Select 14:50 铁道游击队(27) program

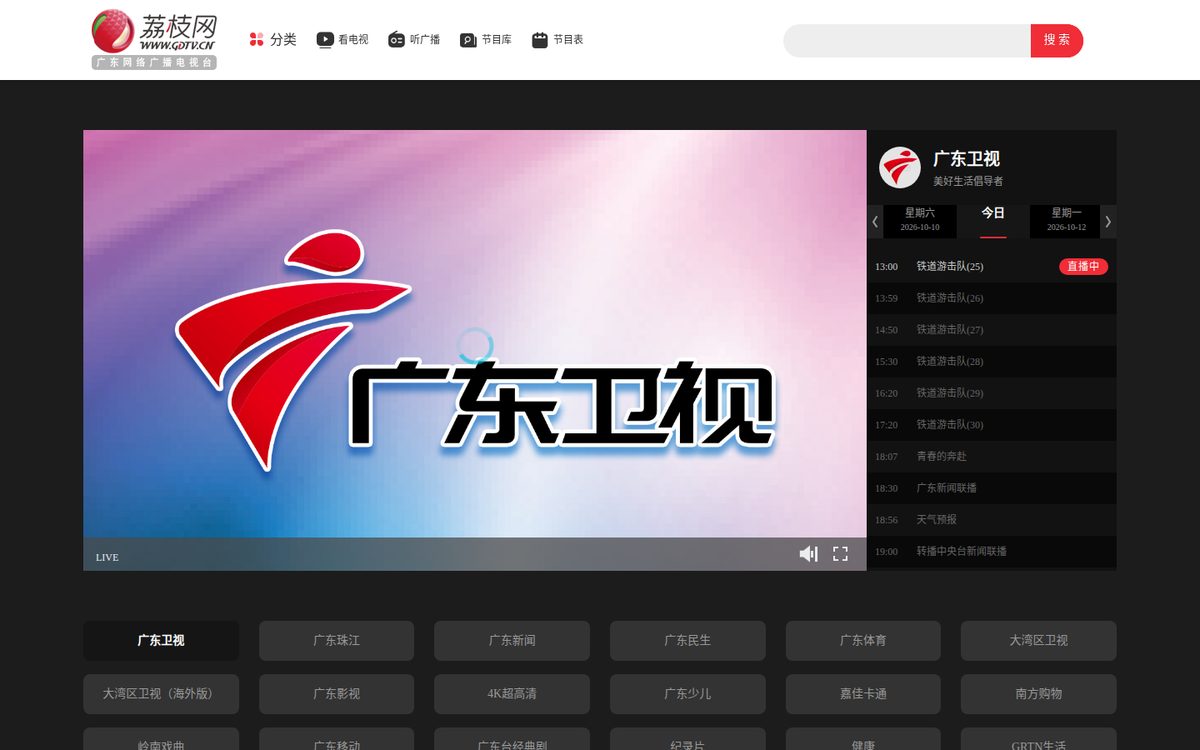click(992, 330)
